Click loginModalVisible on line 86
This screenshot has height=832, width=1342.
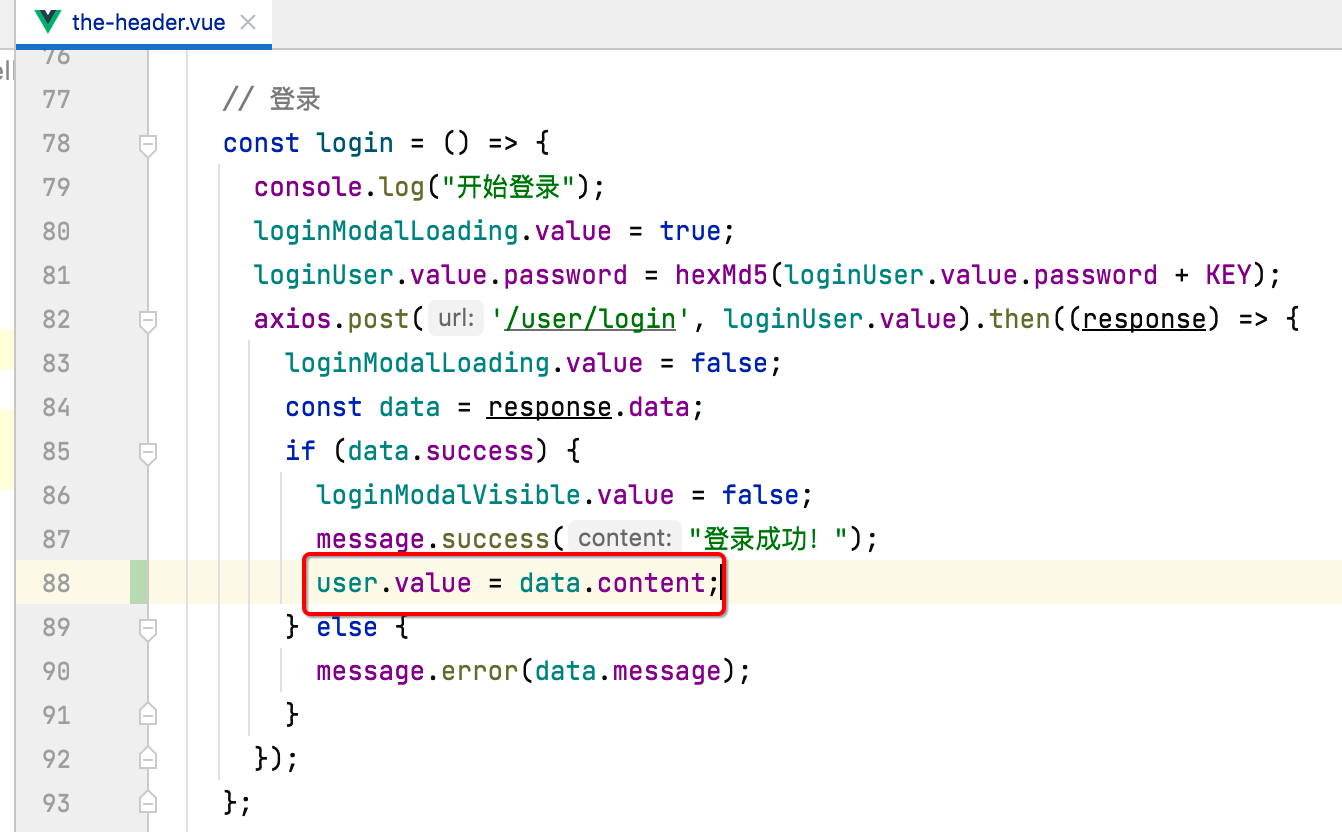448,495
